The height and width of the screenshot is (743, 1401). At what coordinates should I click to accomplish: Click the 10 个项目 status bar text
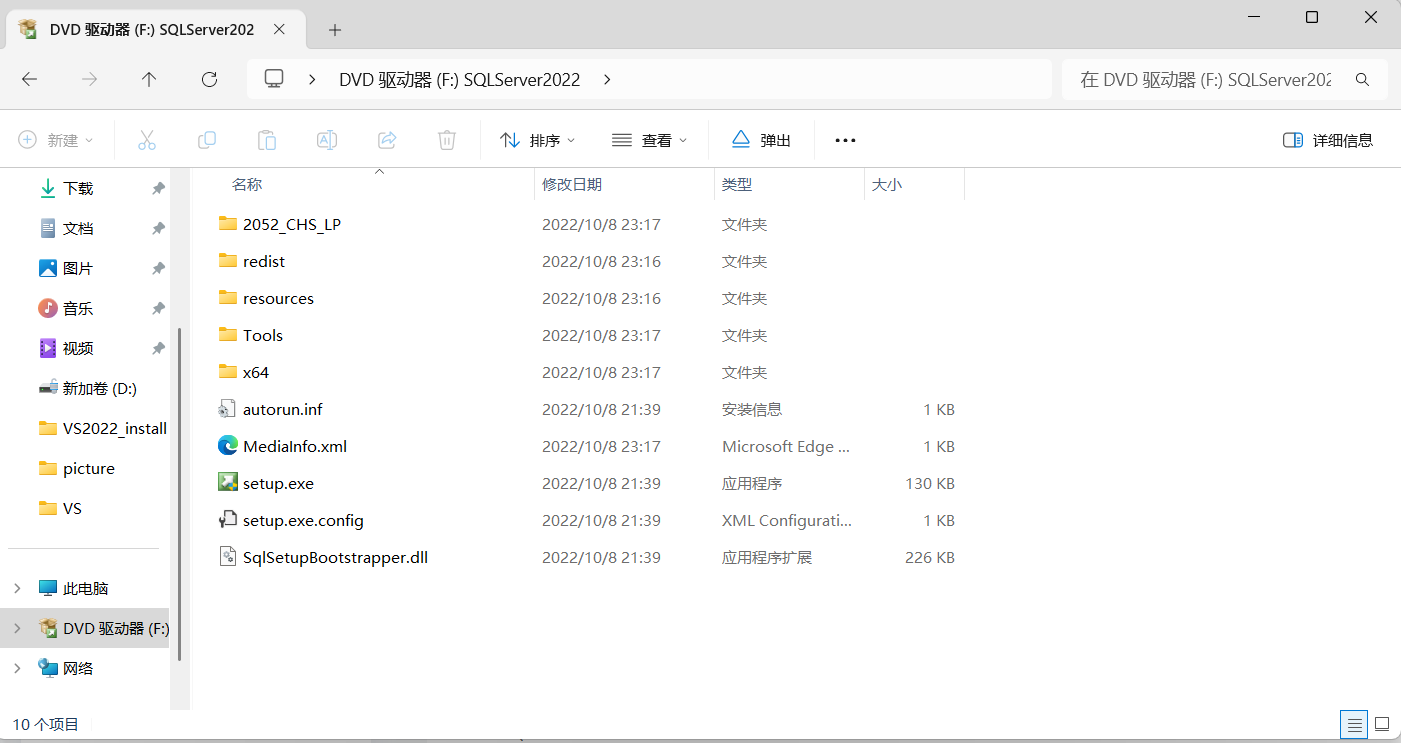[45, 724]
